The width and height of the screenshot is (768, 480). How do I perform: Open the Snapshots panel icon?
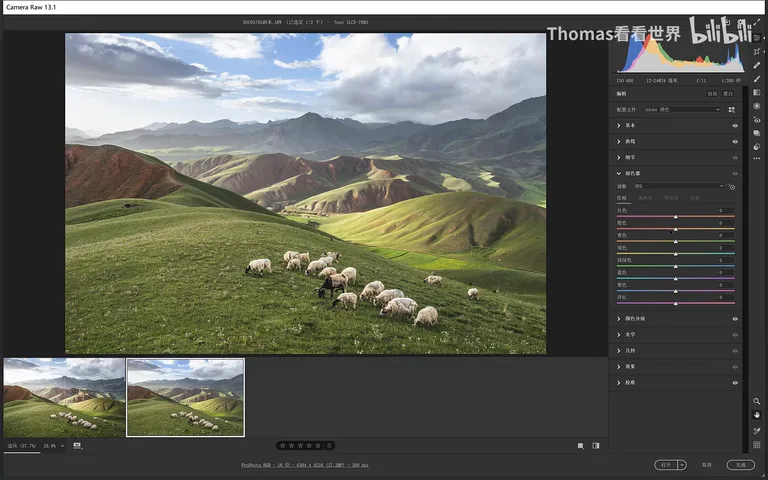(757, 133)
